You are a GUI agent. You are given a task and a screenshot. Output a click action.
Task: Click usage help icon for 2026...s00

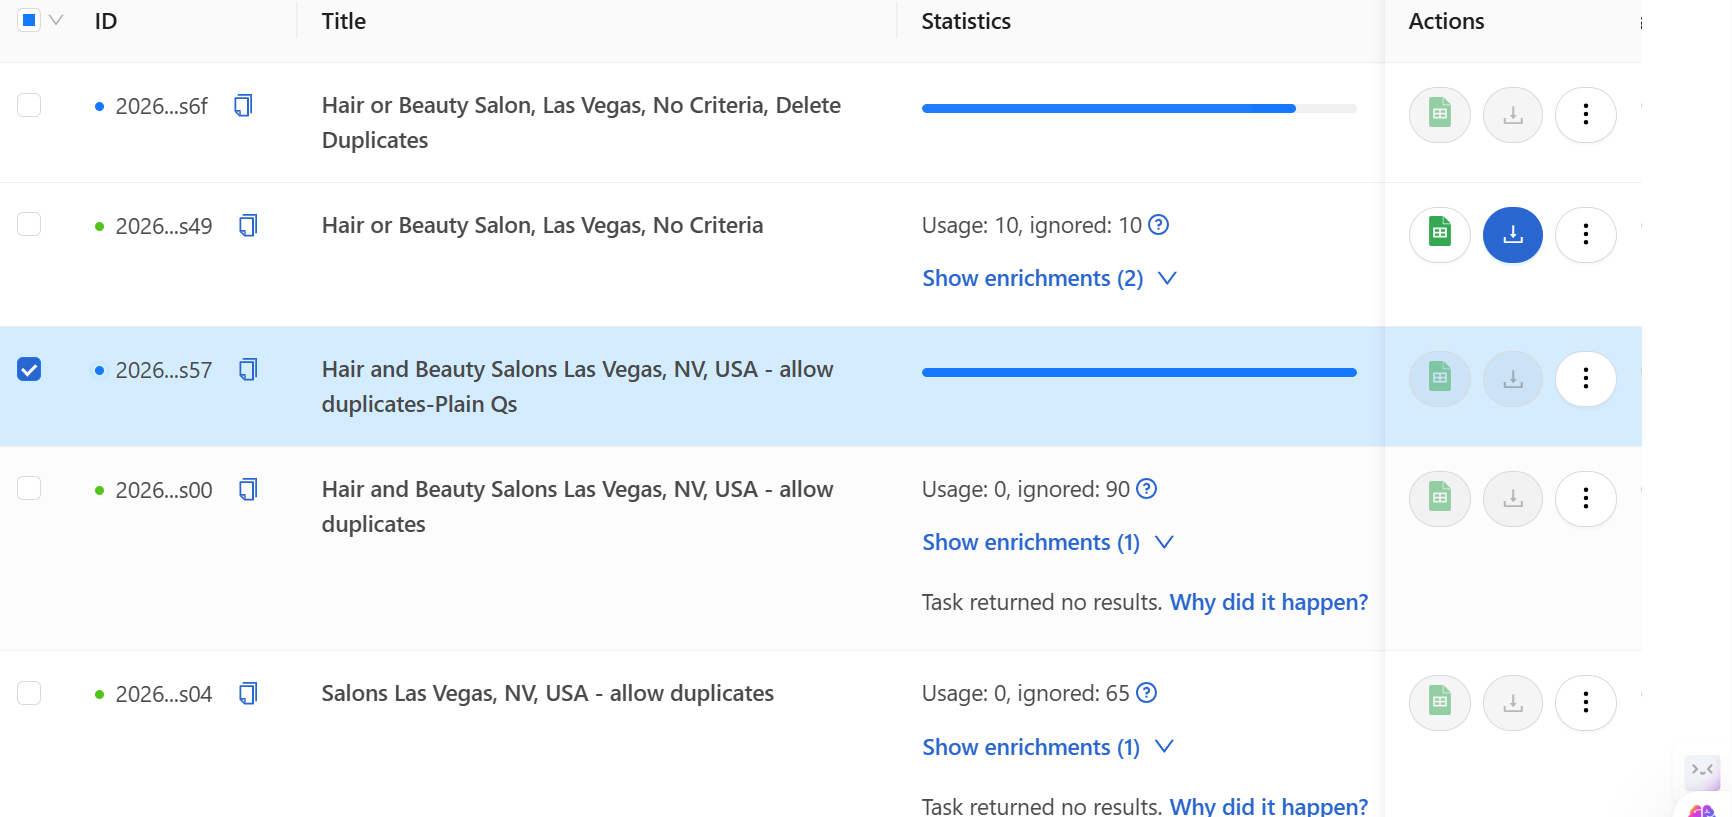[1147, 489]
